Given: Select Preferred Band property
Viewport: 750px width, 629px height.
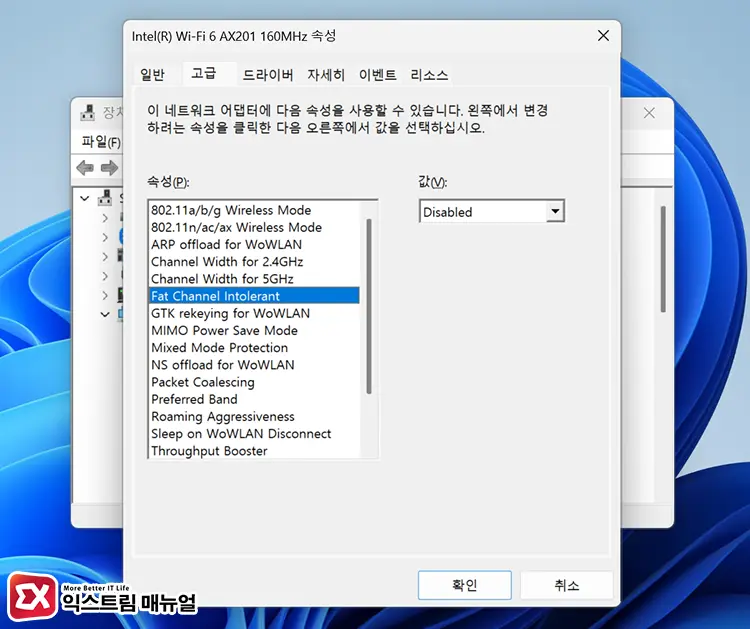Looking at the screenshot, I should tap(254, 399).
